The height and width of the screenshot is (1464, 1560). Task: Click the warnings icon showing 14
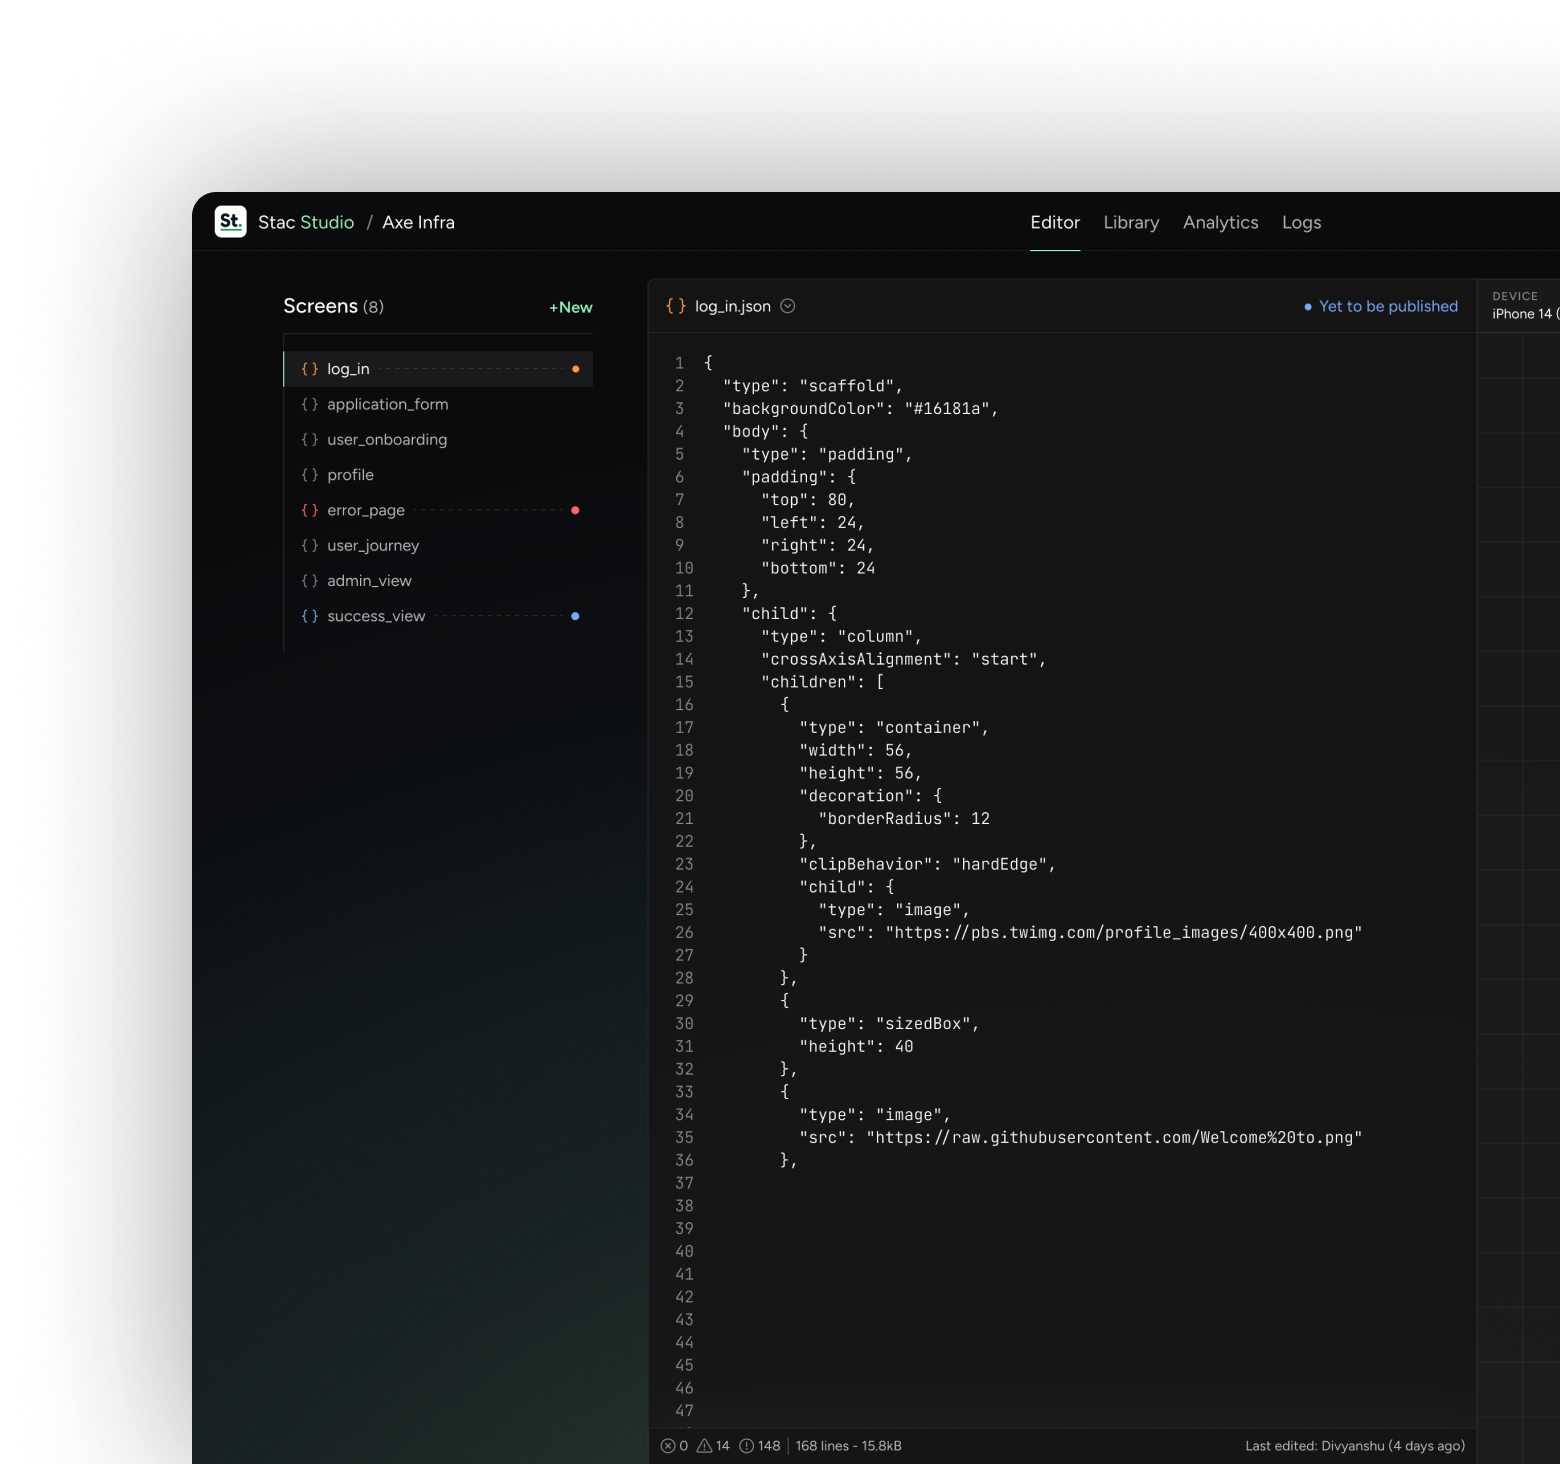tap(706, 1446)
